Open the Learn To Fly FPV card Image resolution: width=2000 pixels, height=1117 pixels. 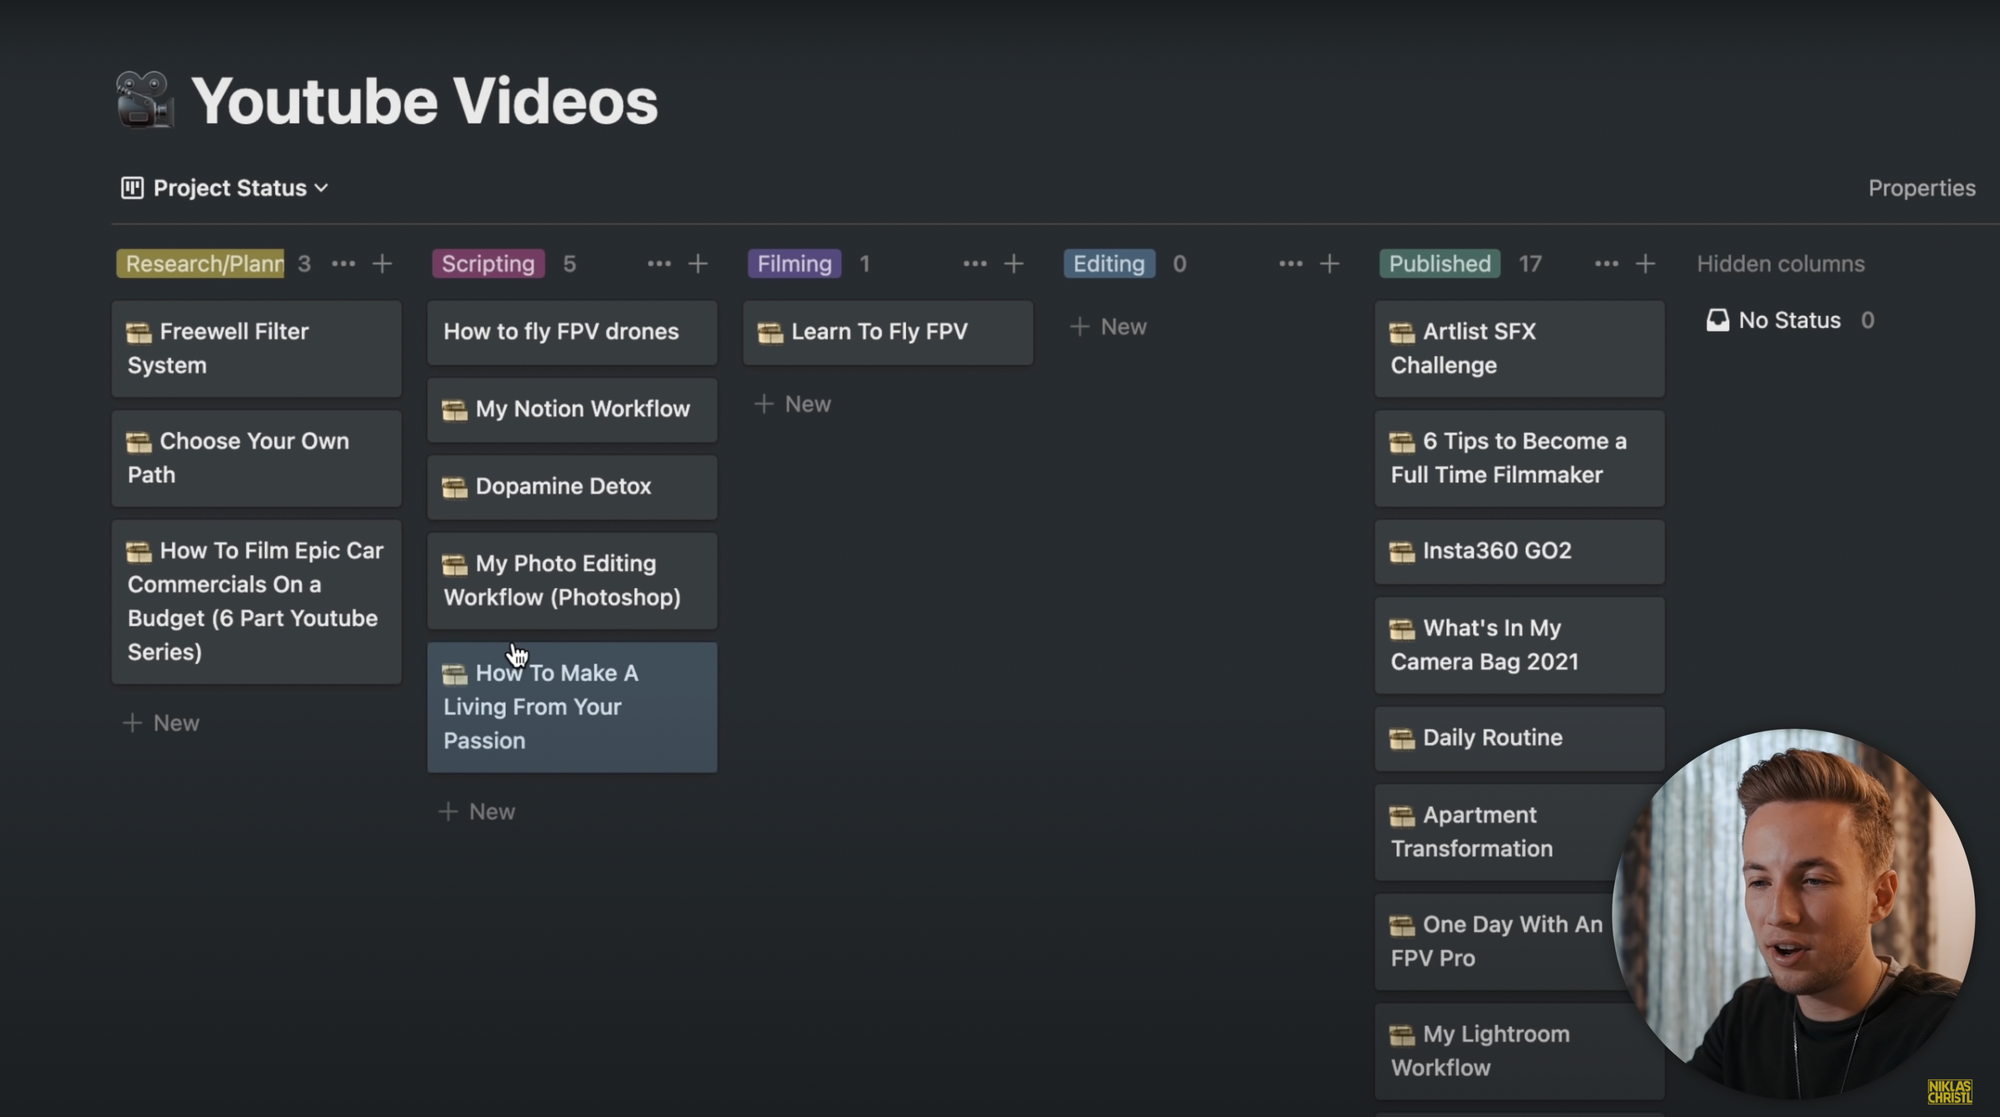(888, 332)
